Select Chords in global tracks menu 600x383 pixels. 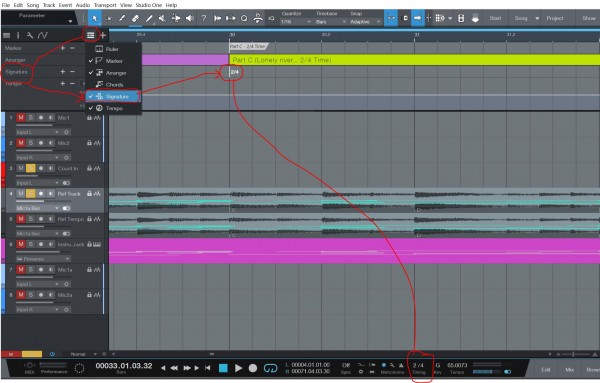113,85
